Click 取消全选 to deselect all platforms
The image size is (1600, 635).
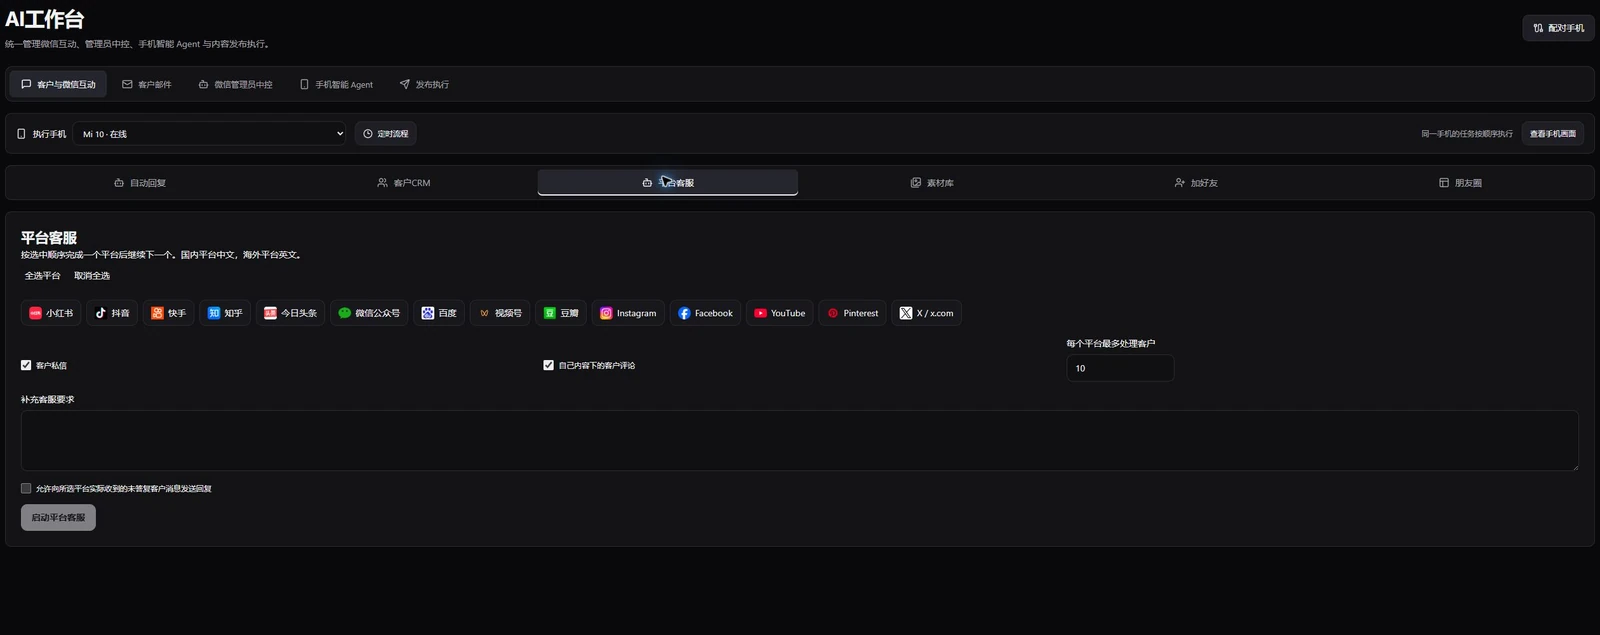(x=92, y=276)
